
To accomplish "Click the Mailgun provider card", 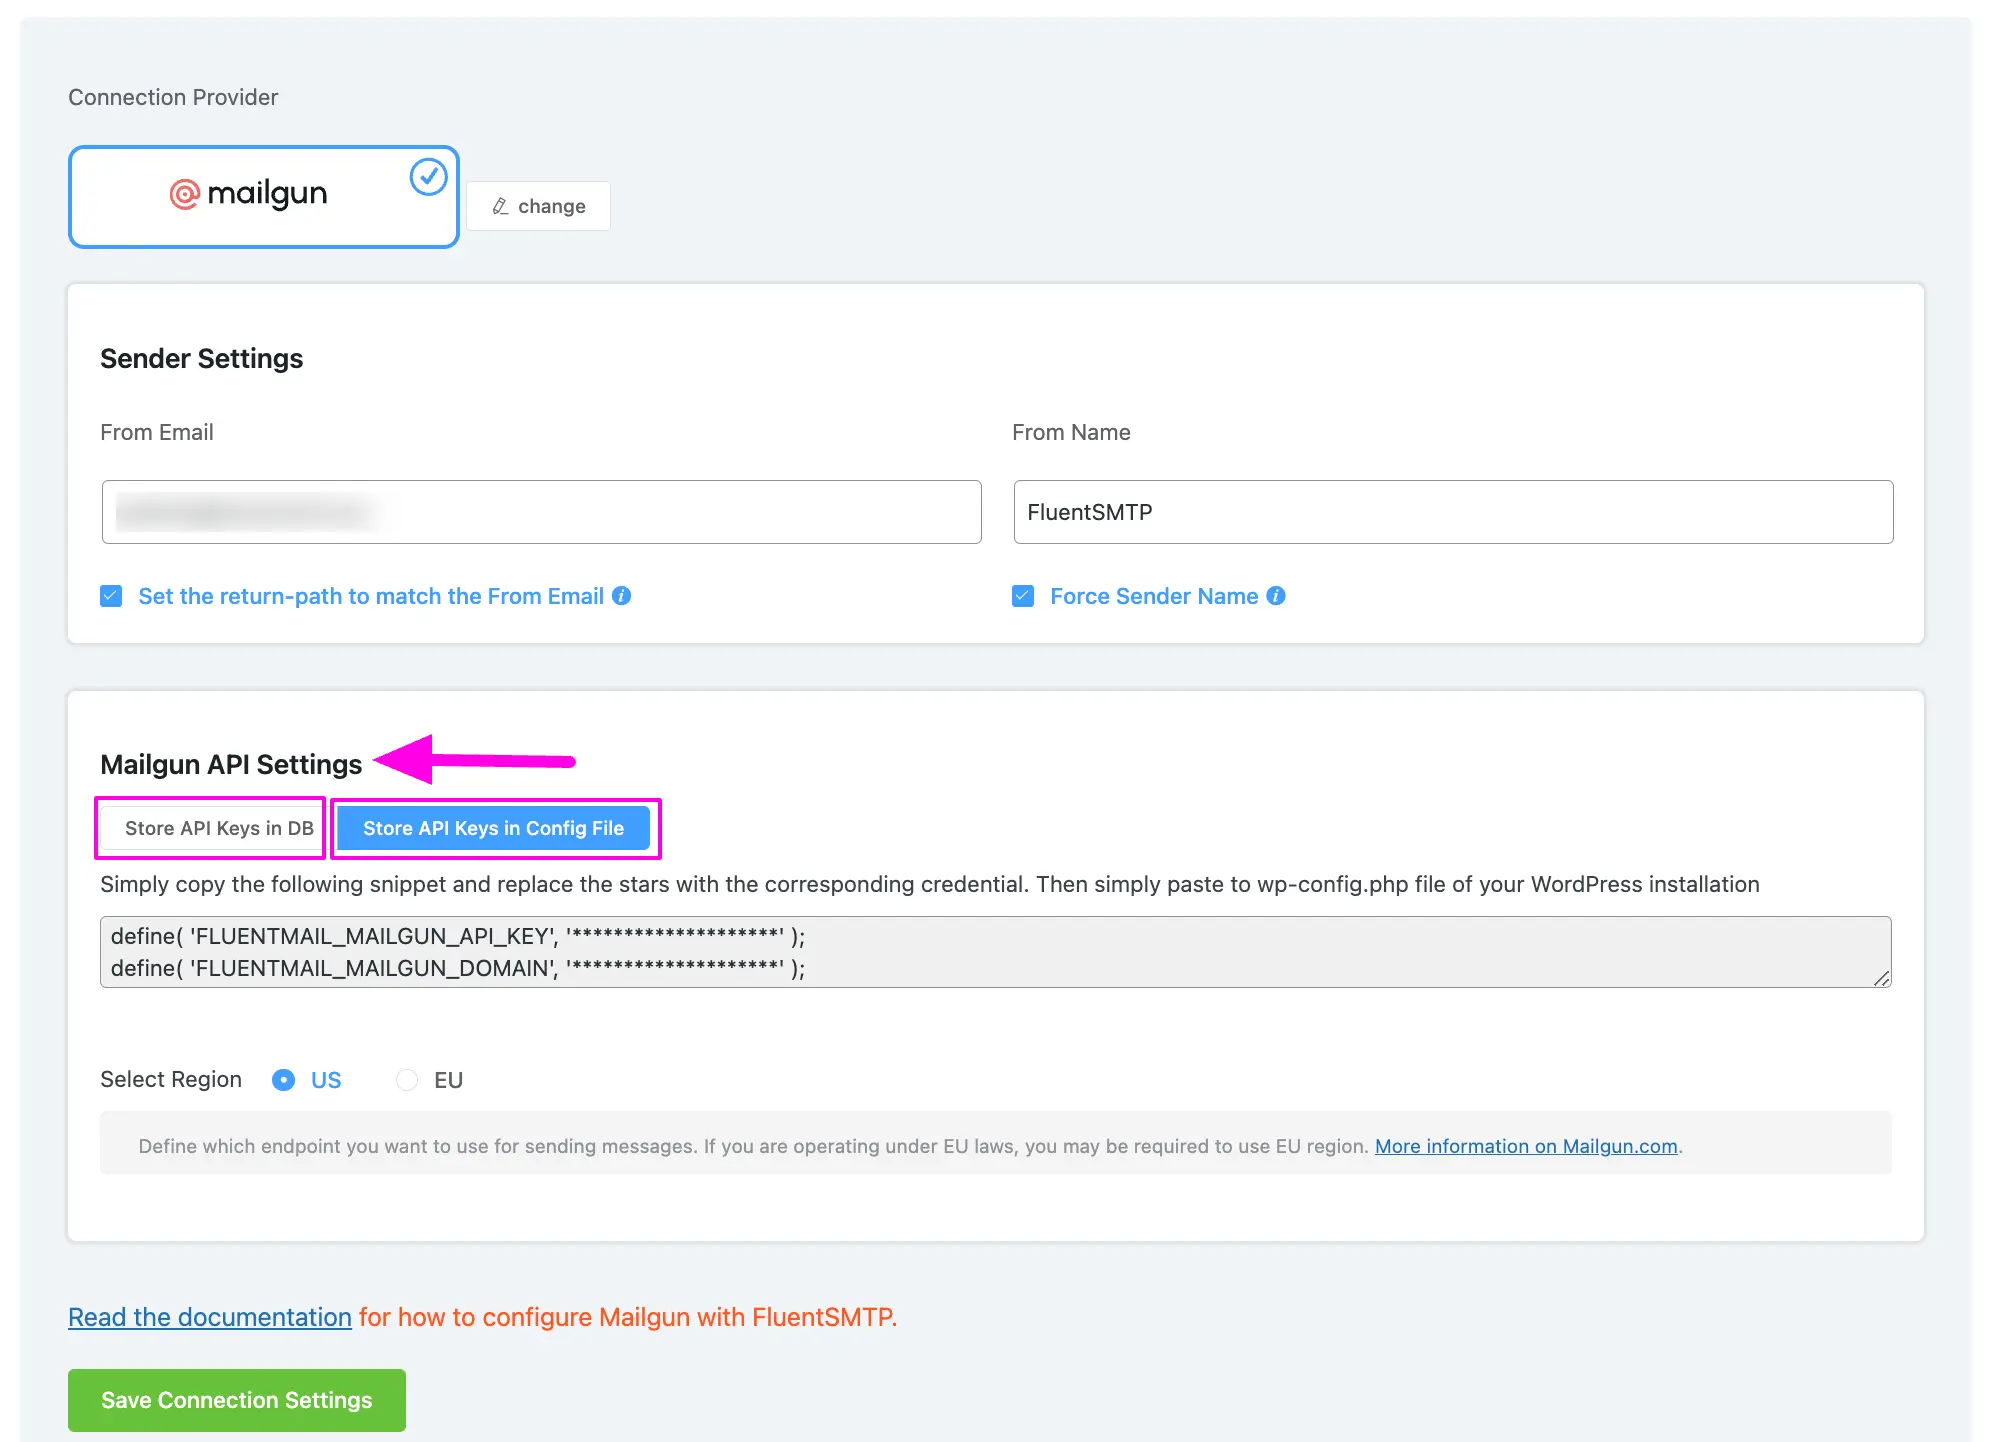I will pos(264,197).
